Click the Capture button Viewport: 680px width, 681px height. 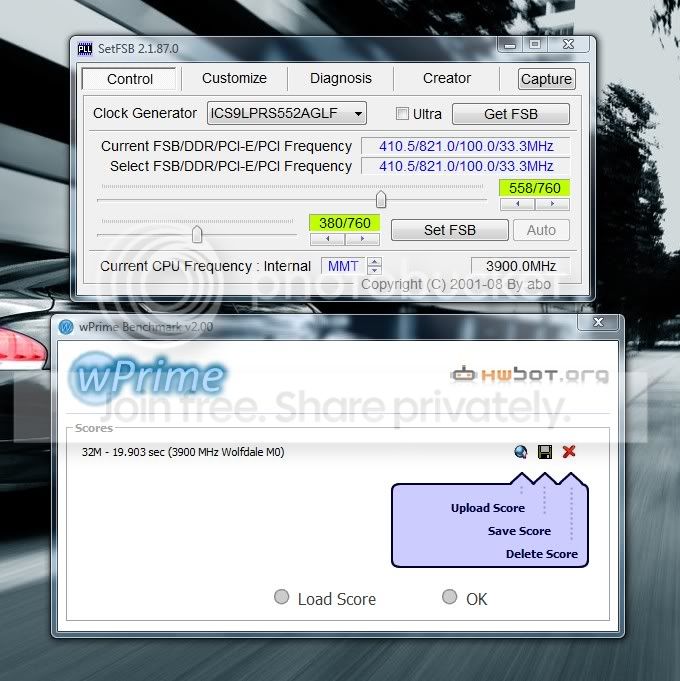pos(546,79)
